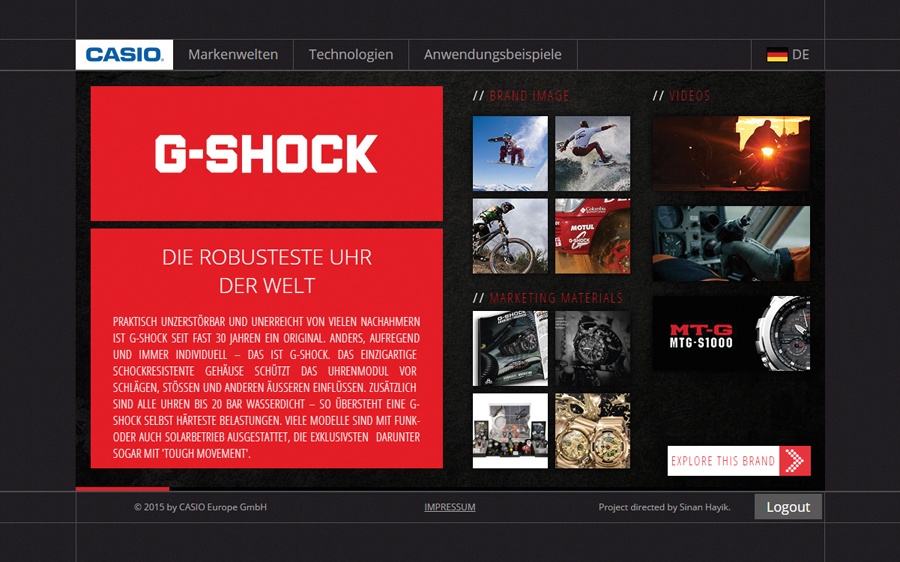Open the Impressum link
This screenshot has width=900, height=562.
(449, 507)
